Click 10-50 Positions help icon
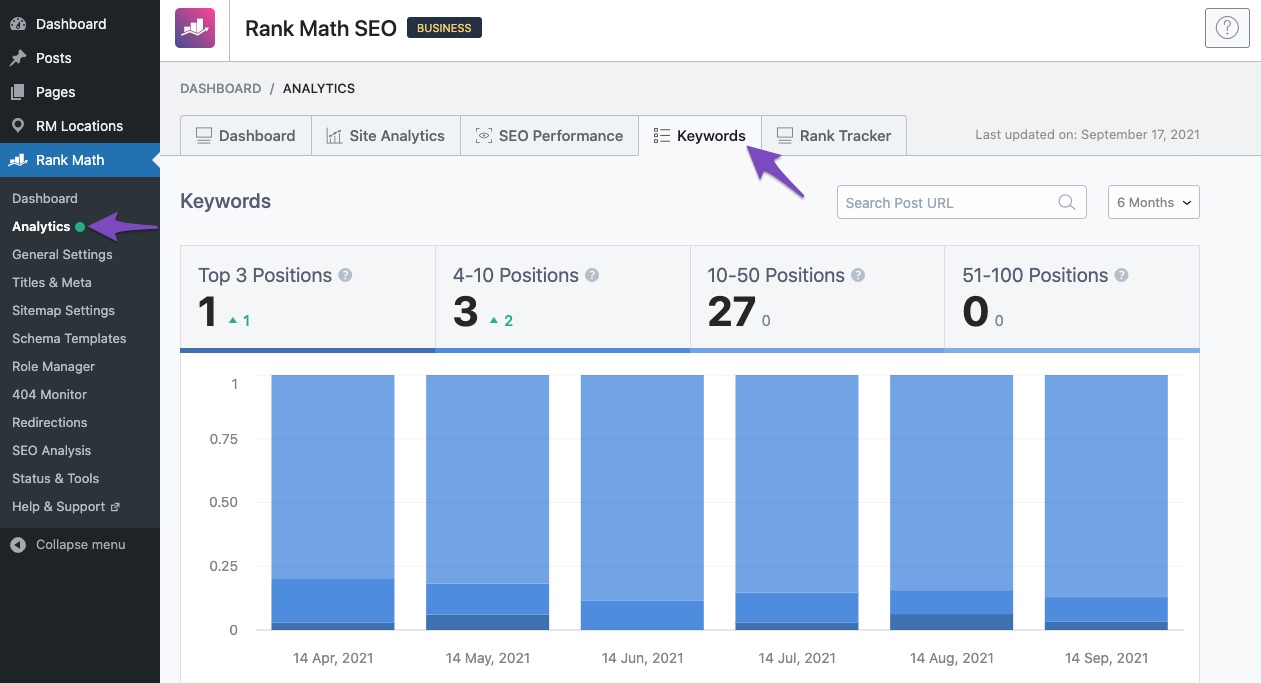Screen dimensions: 1261x683 coord(858,275)
